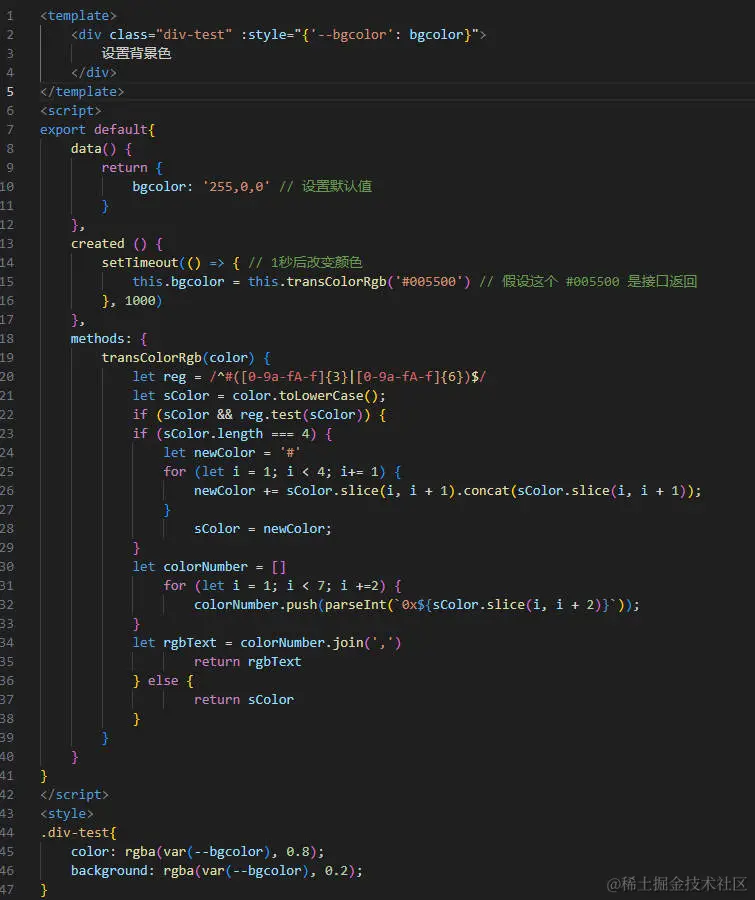755x900 pixels.
Task: Click the '#005500' string argument in transColorRgb
Action: (x=429, y=281)
